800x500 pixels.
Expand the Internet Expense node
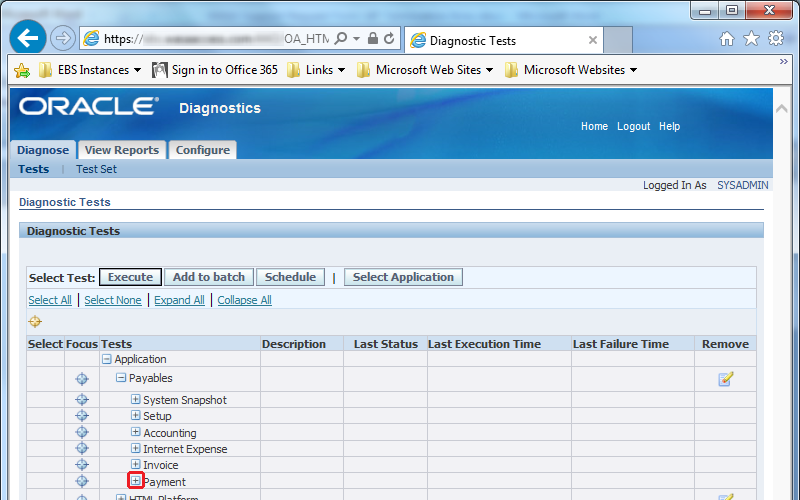135,448
